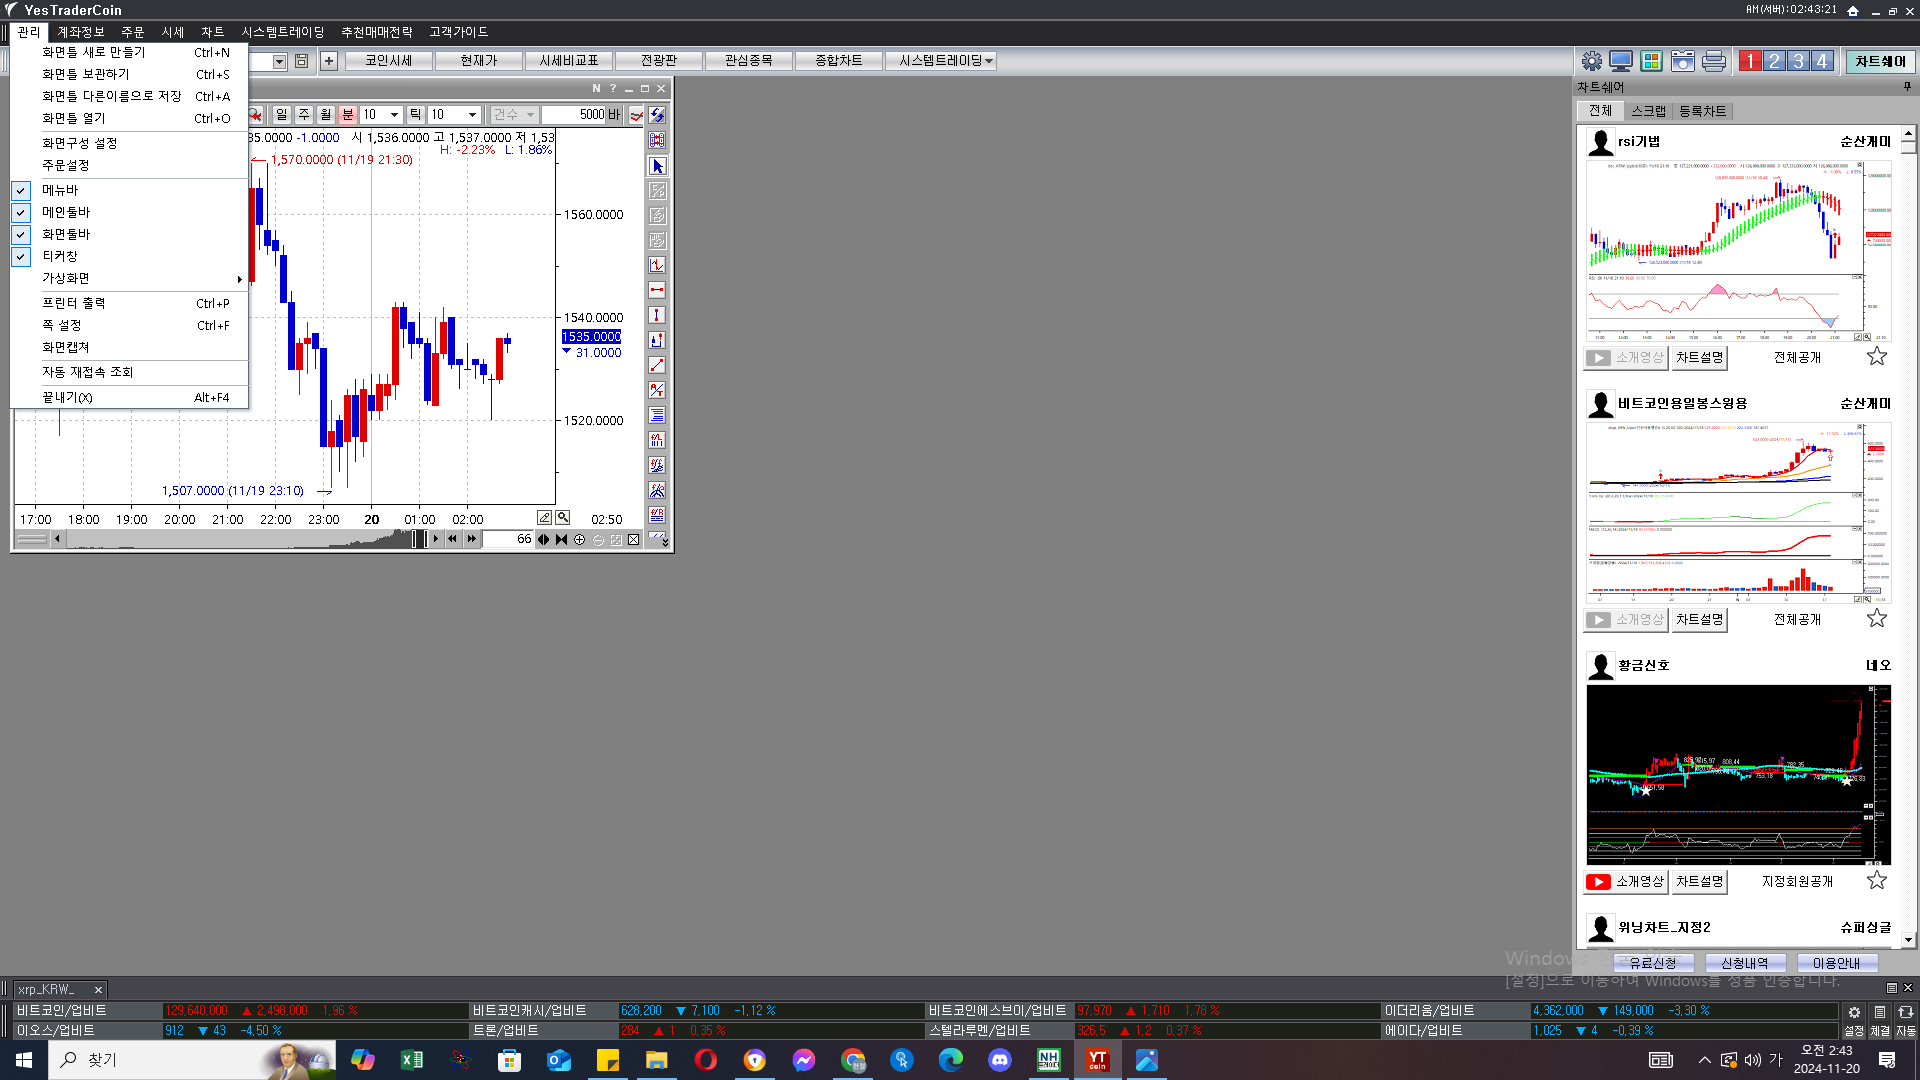The width and height of the screenshot is (1920, 1080).
Task: Toggle the 티커창 checked menu item
Action: tap(60, 256)
